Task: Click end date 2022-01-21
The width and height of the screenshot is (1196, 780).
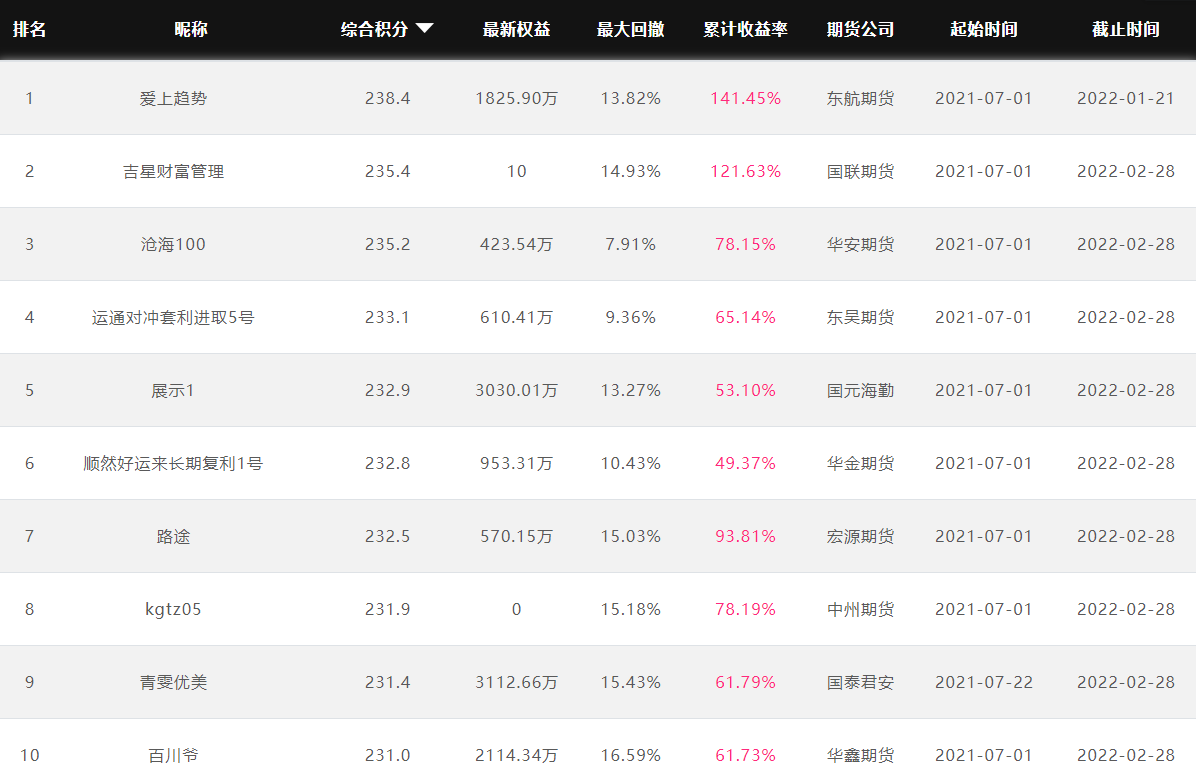Action: pyautogui.click(x=1125, y=98)
